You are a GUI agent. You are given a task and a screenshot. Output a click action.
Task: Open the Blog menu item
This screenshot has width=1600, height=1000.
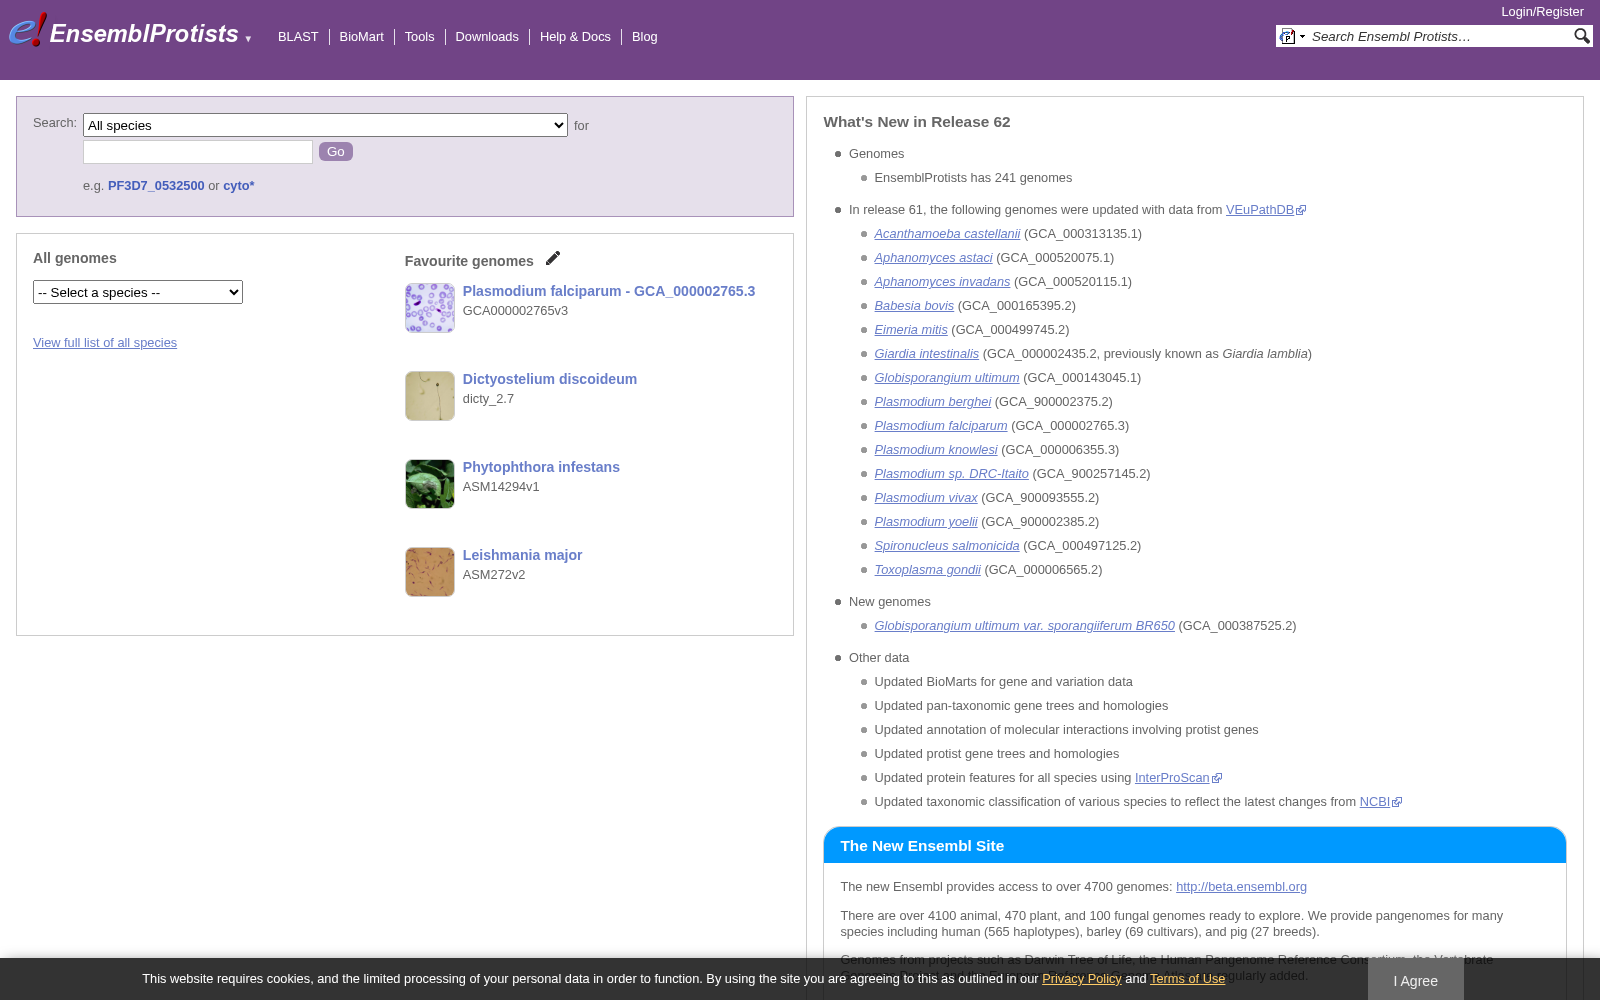(x=645, y=37)
